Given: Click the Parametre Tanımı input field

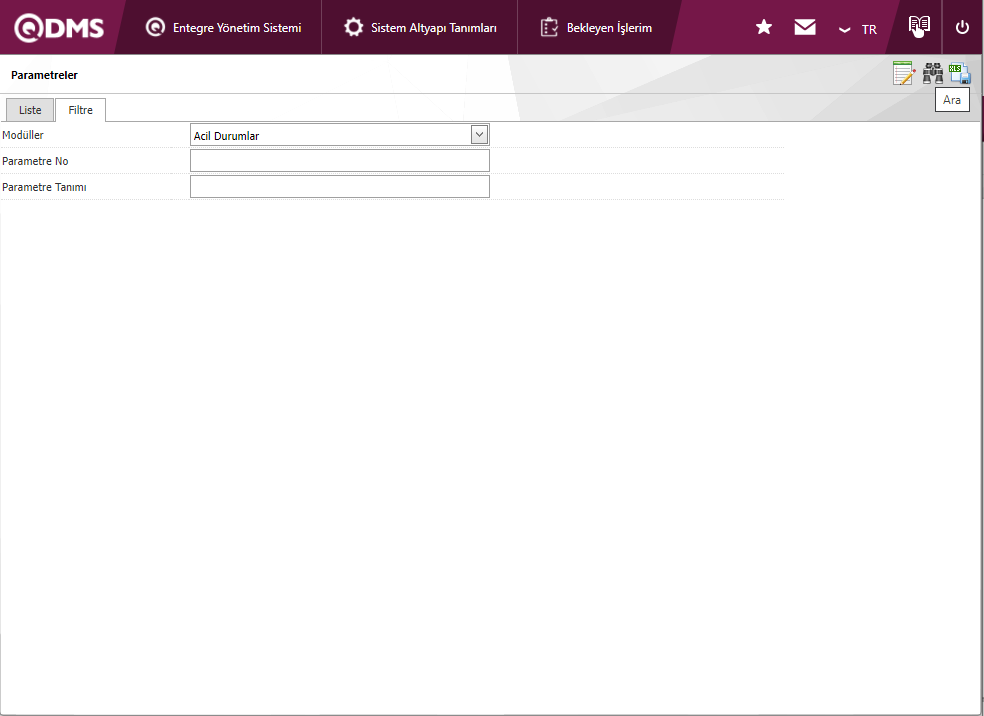Looking at the screenshot, I should (x=340, y=186).
